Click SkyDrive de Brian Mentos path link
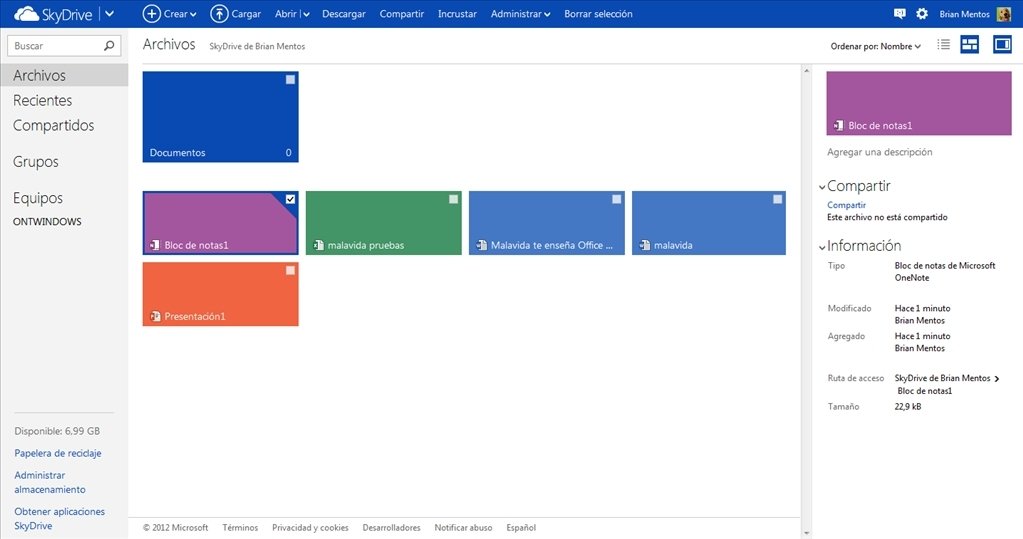This screenshot has height=539, width=1023. pyautogui.click(x=942, y=378)
